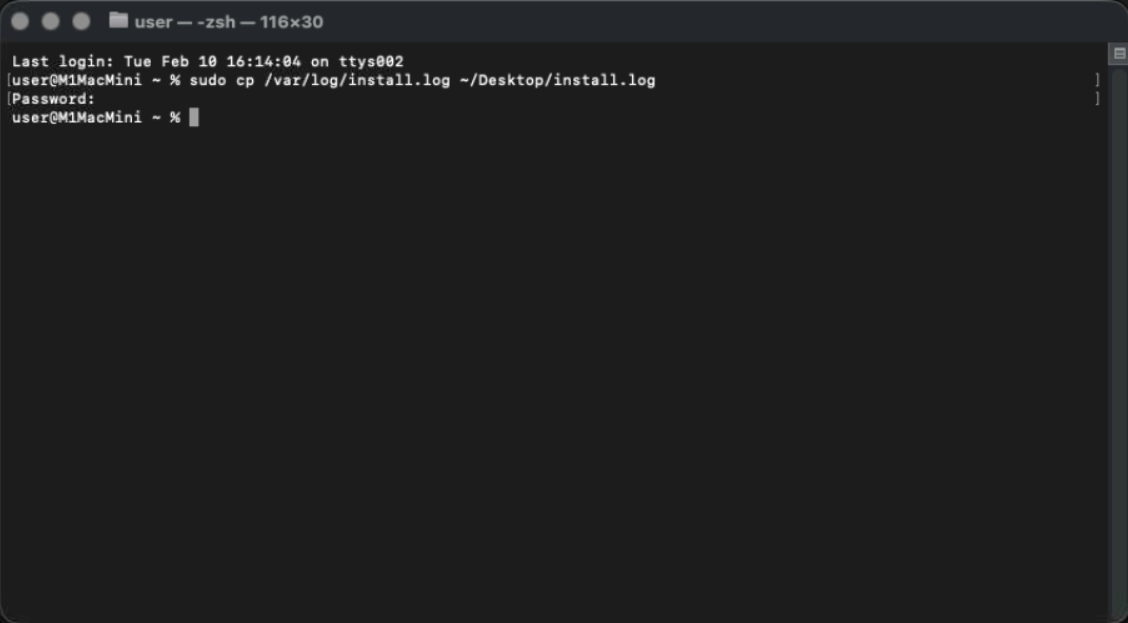1128x623 pixels.
Task: Click the destination path ~/Desktop/install.log
Action: (x=558, y=81)
